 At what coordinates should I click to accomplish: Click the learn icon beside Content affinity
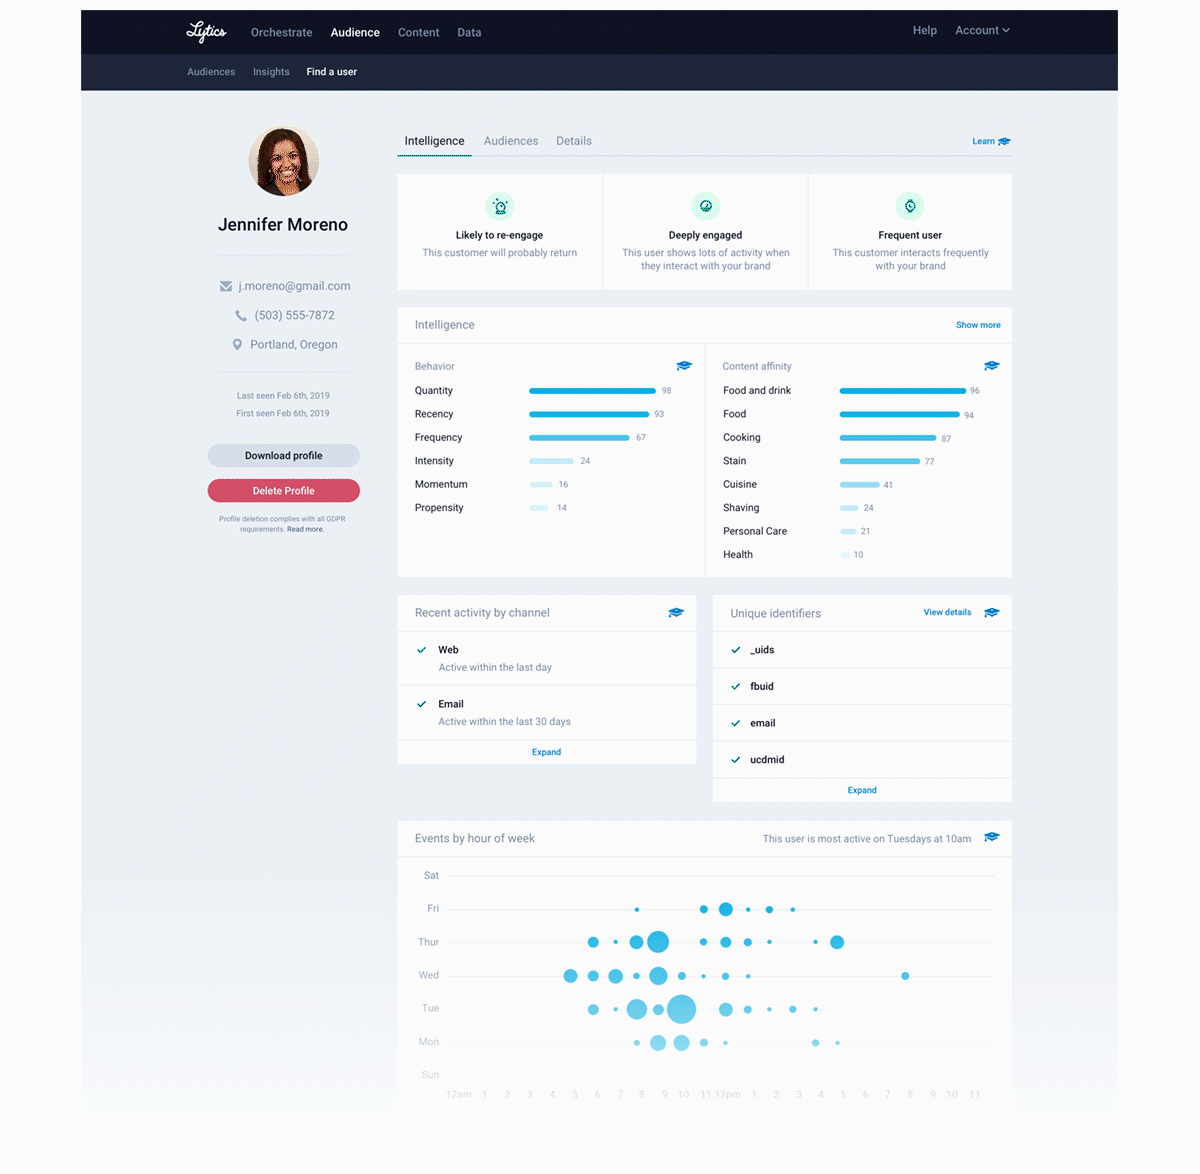(x=991, y=365)
